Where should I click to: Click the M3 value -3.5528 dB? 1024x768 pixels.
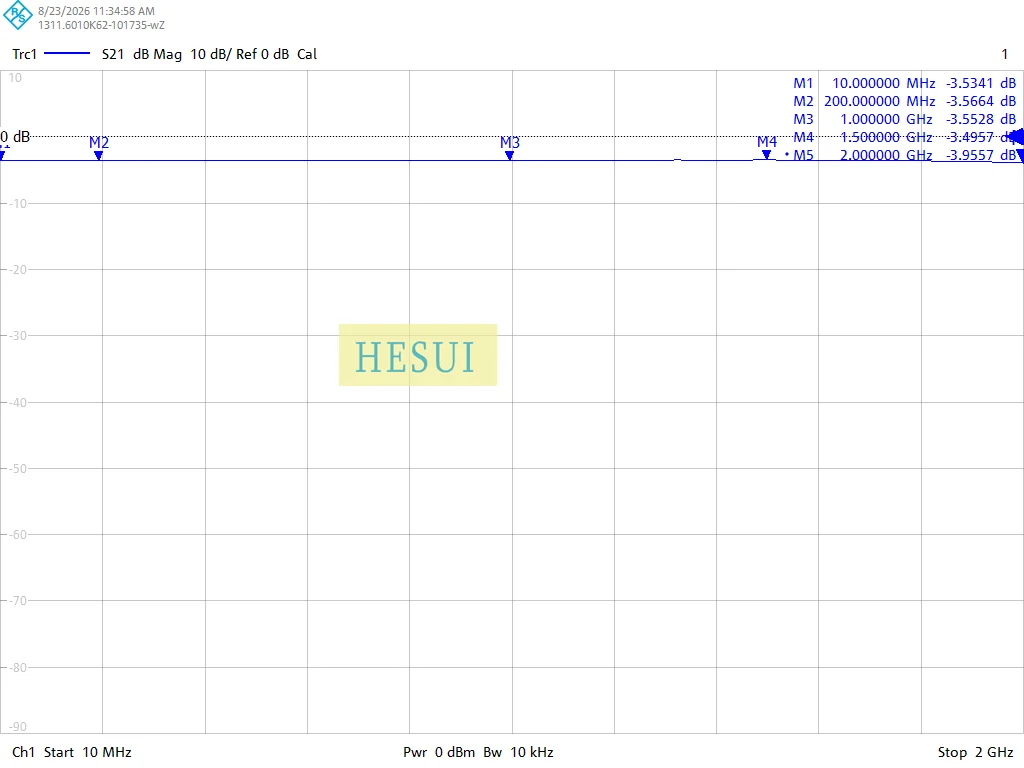coord(981,119)
